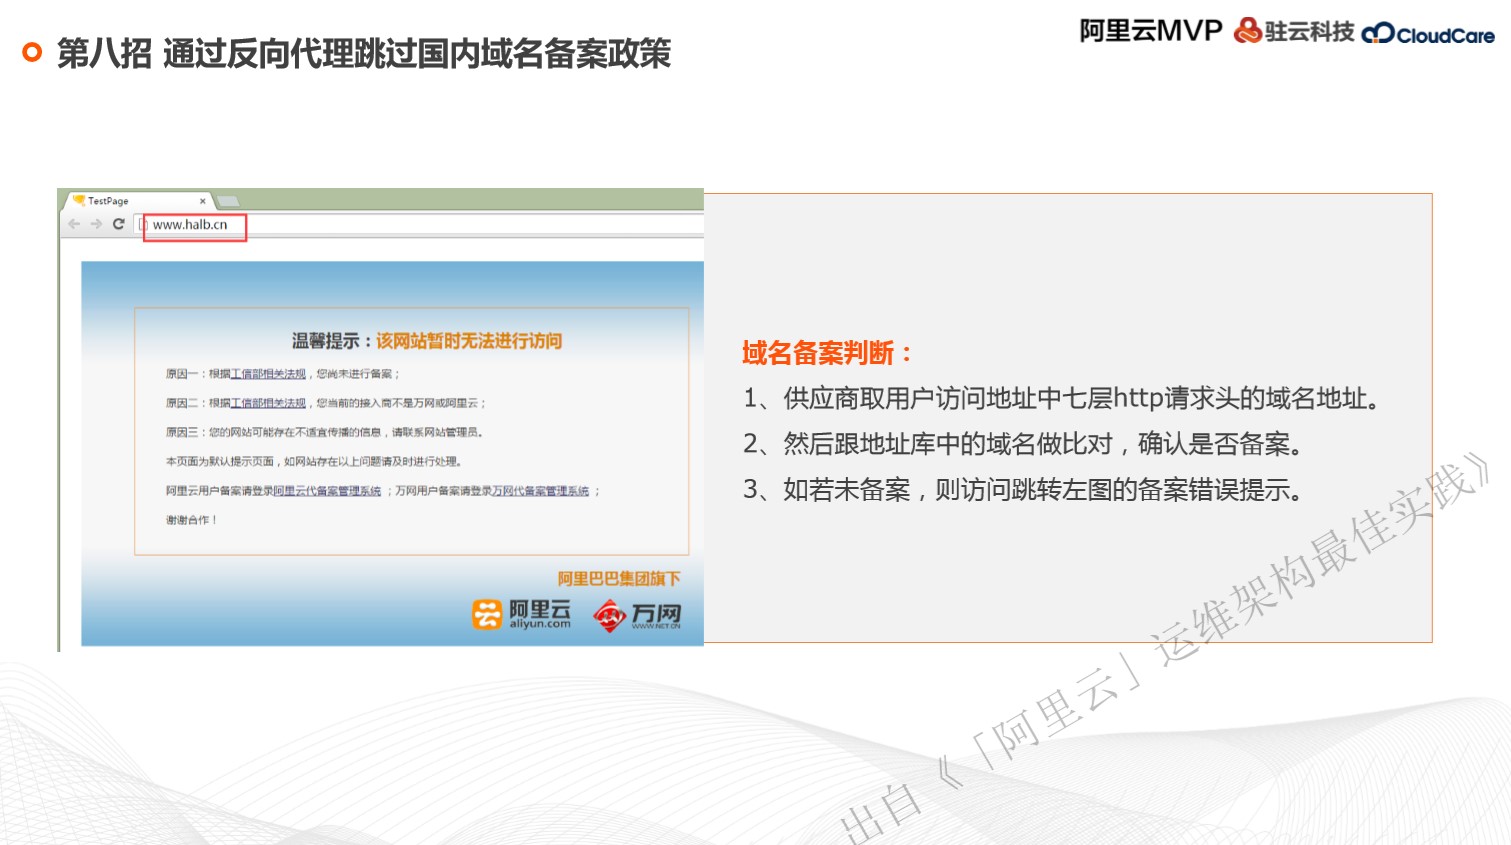Open 万网代备案管理系统 link

pos(540,491)
